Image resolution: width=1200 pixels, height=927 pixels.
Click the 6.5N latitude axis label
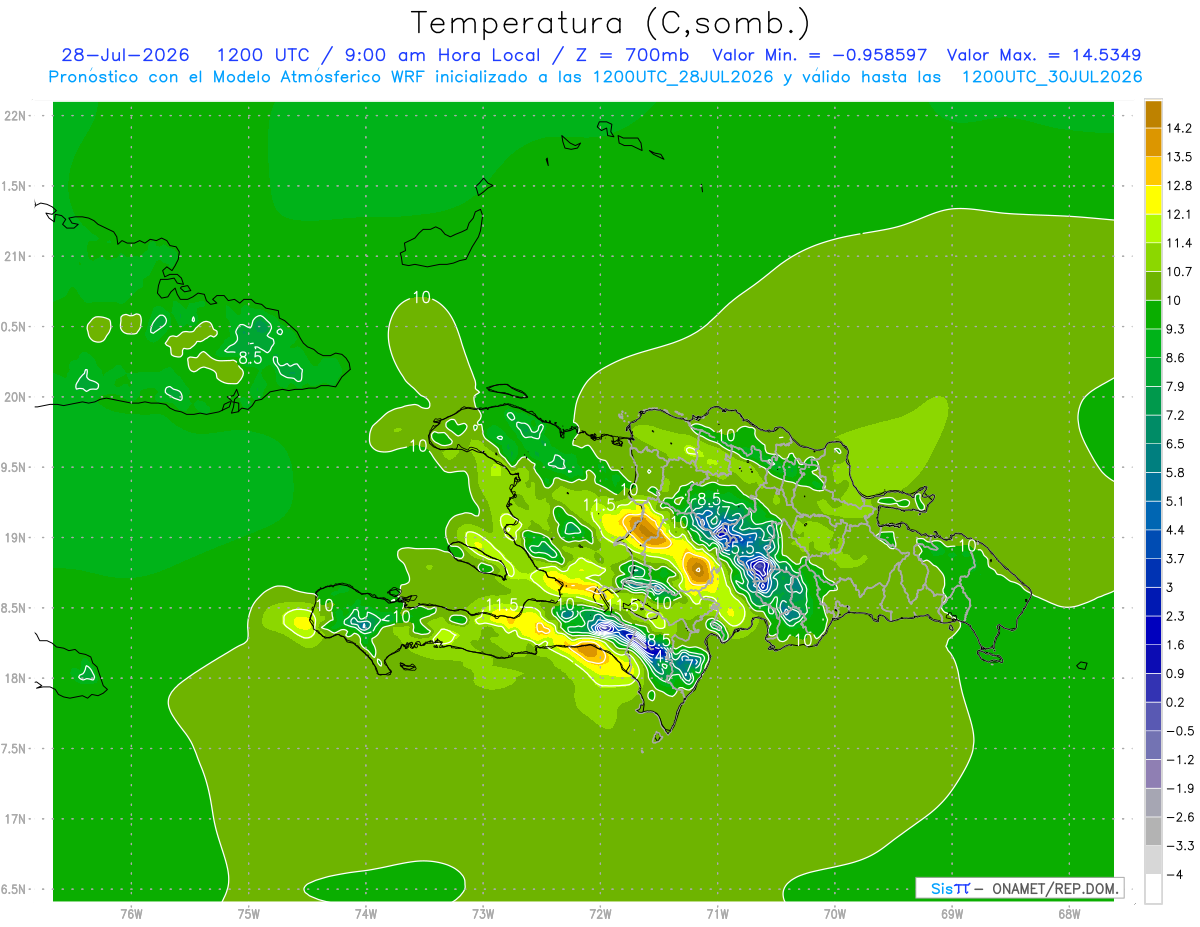point(15,889)
